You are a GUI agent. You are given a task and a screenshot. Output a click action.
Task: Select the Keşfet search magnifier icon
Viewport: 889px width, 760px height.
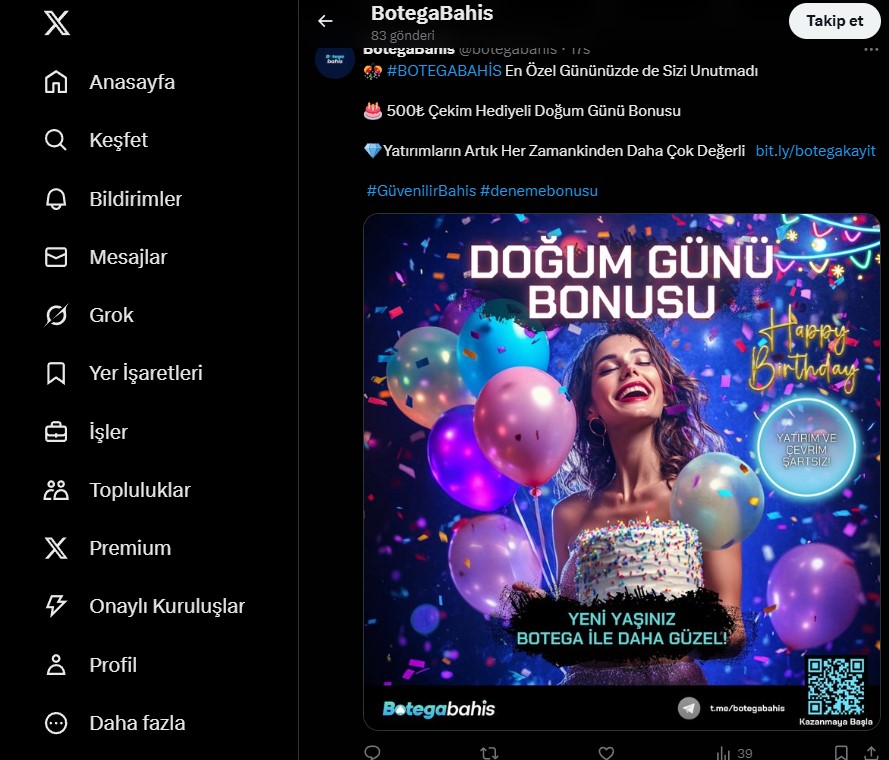(56, 140)
